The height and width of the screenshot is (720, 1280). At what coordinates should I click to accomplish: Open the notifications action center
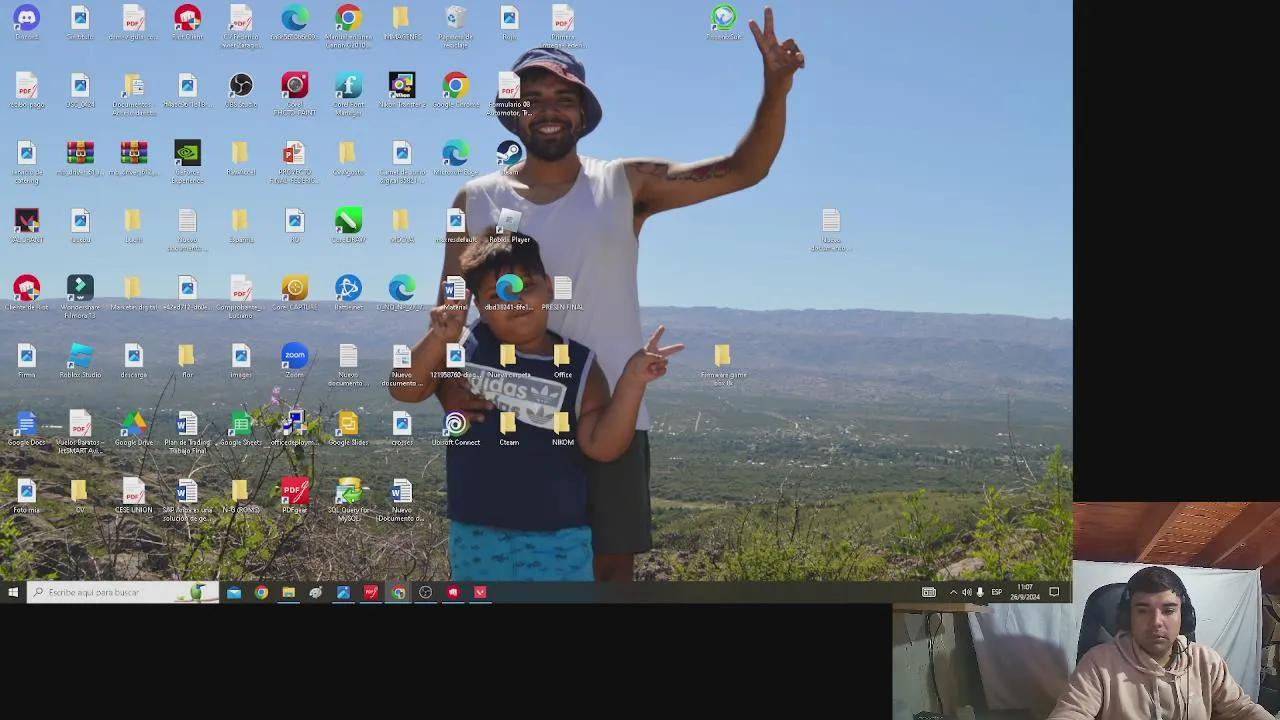click(1053, 592)
